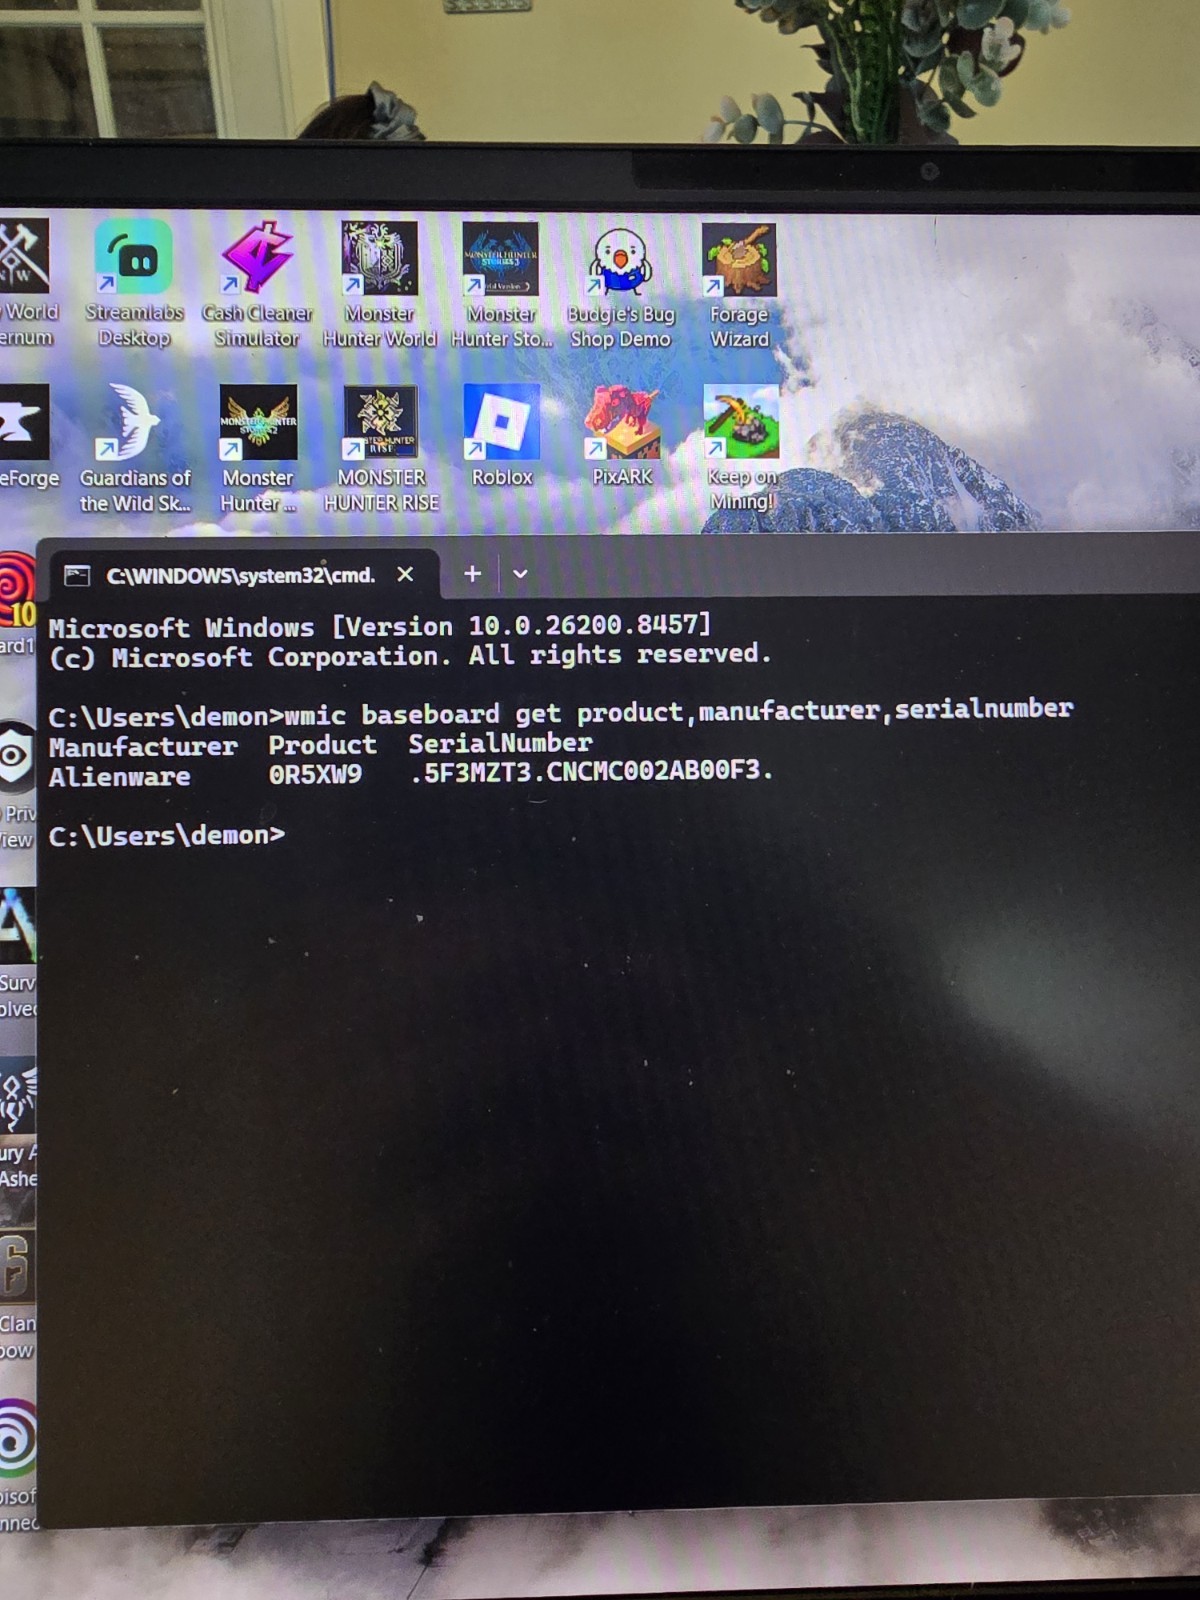The image size is (1200, 1600).
Task: Click the wmic baseboard command text
Action: tap(679, 712)
